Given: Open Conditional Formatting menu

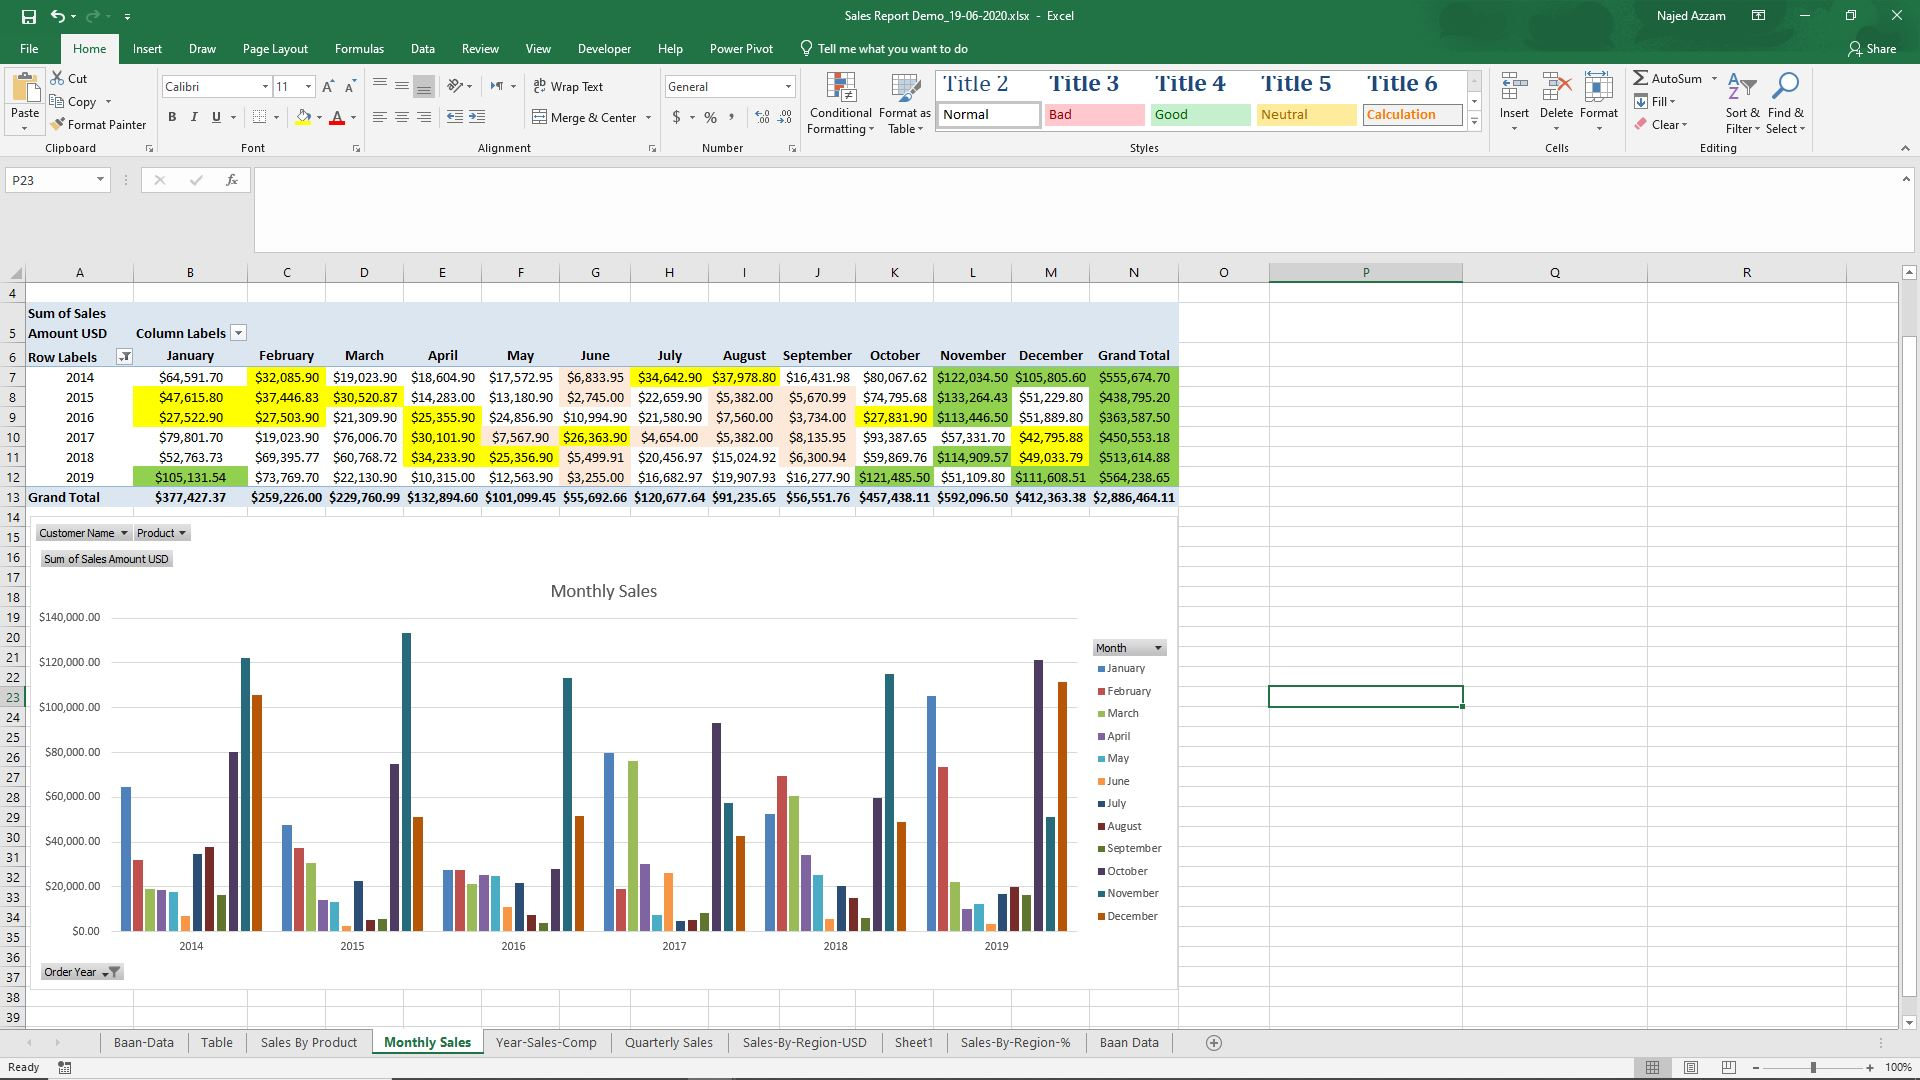Looking at the screenshot, I should [841, 104].
